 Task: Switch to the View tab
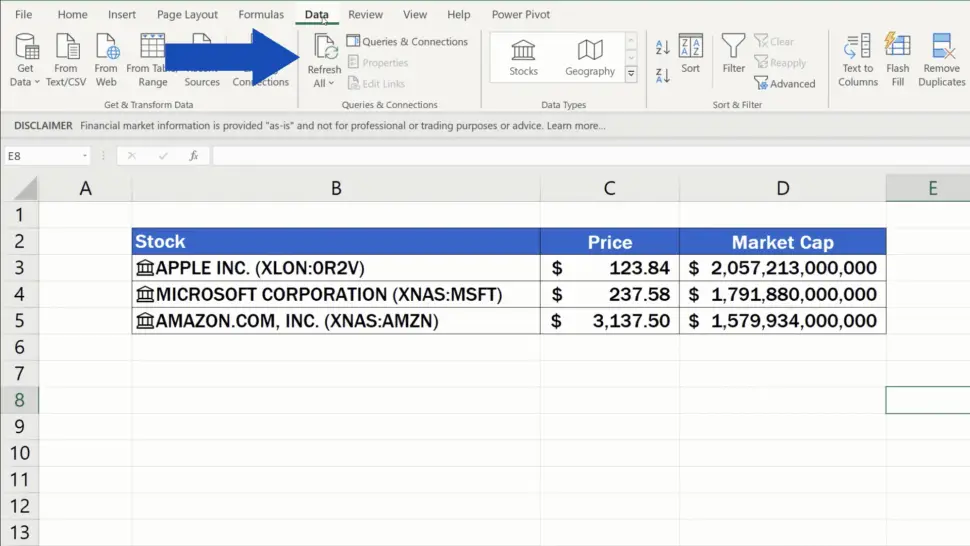415,14
